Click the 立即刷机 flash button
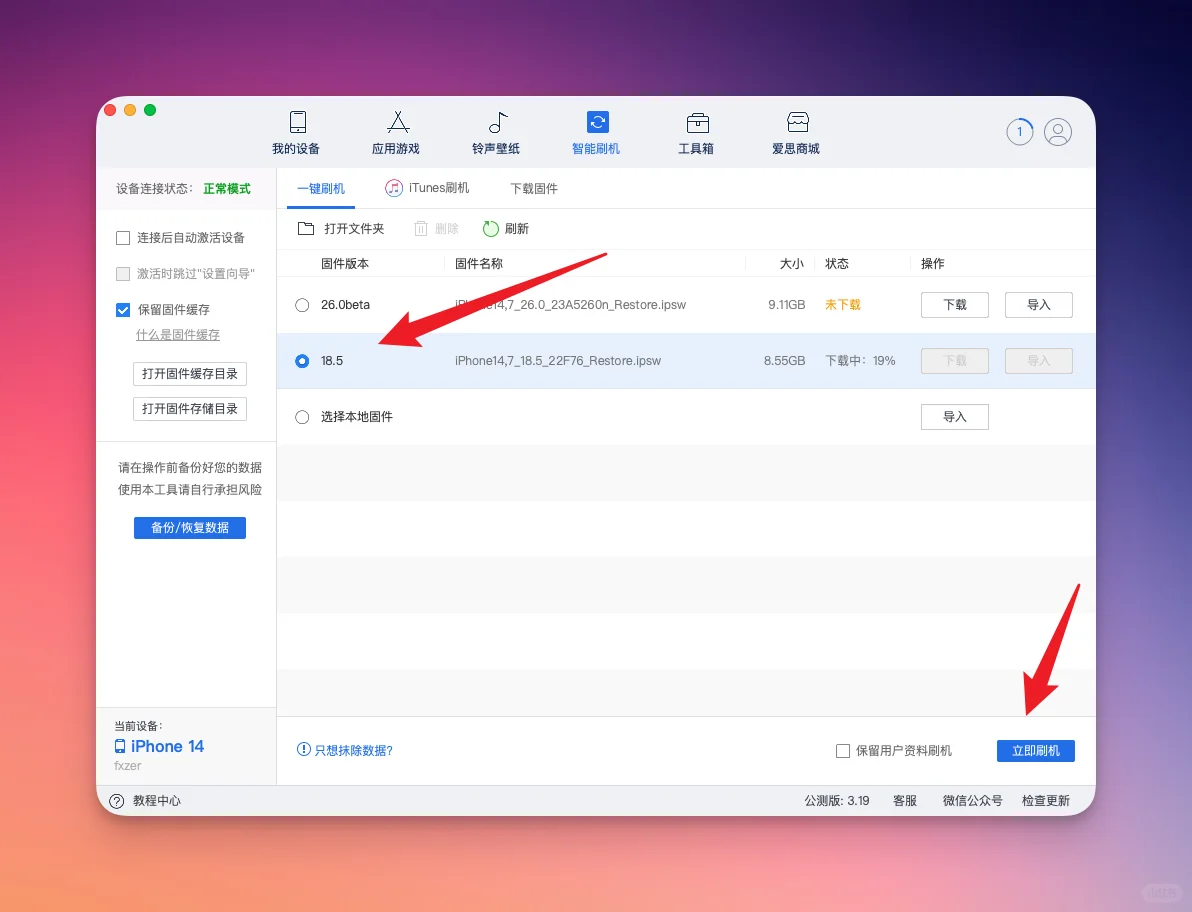Screen dimensions: 1192x912 click(x=1035, y=751)
